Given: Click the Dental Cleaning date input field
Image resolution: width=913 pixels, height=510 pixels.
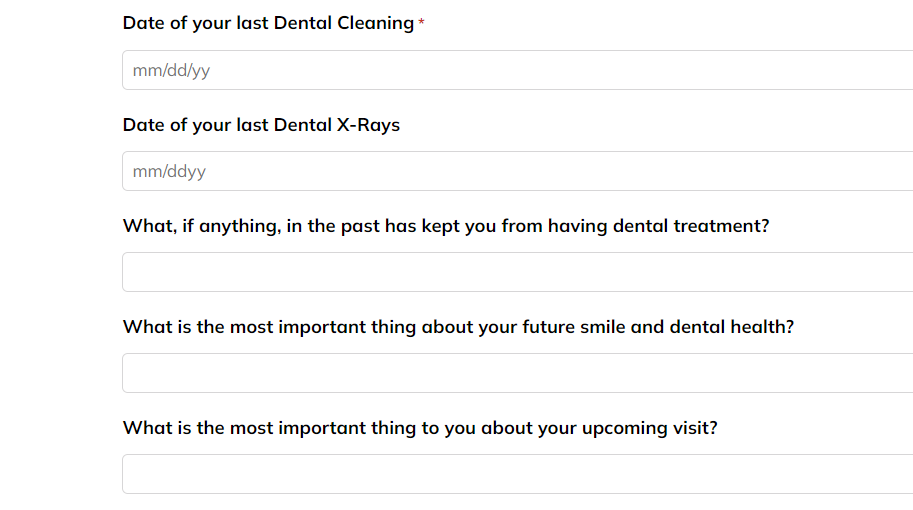Looking at the screenshot, I should [518, 70].
